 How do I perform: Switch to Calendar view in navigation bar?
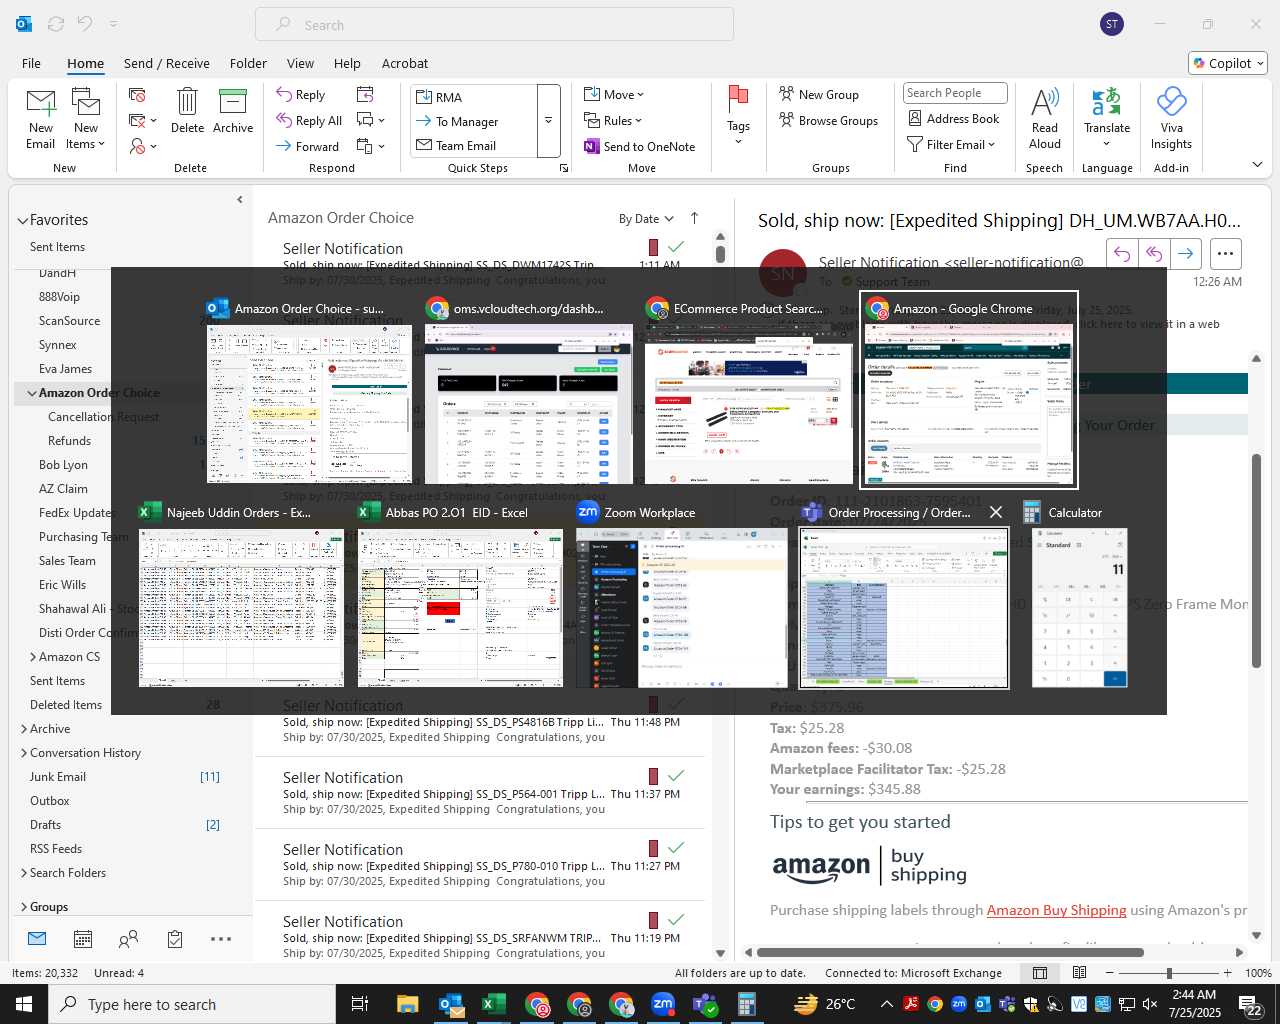[83, 939]
